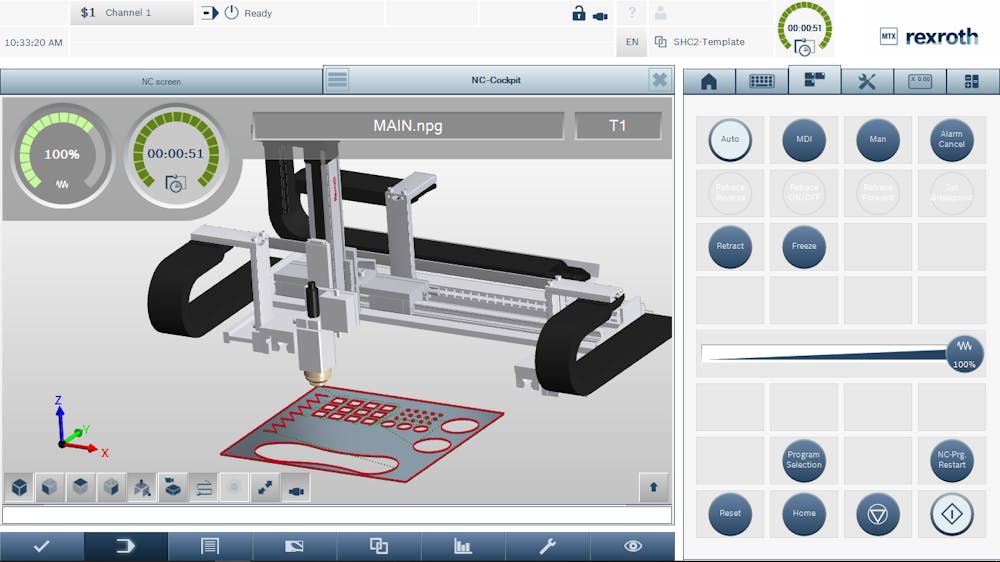Click the fit-to-view diagonal arrows icon

tap(265, 488)
